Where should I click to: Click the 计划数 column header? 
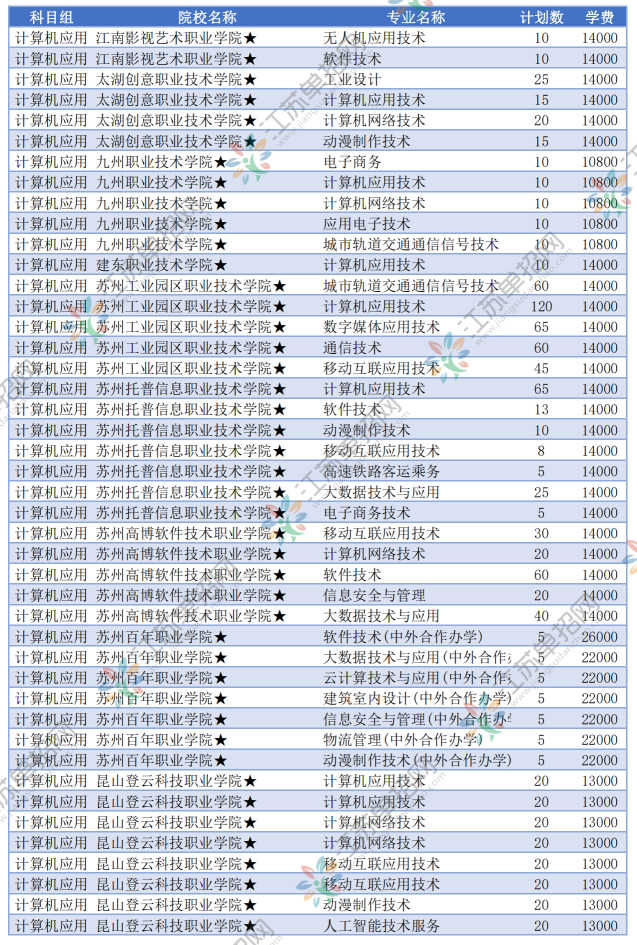(x=541, y=17)
